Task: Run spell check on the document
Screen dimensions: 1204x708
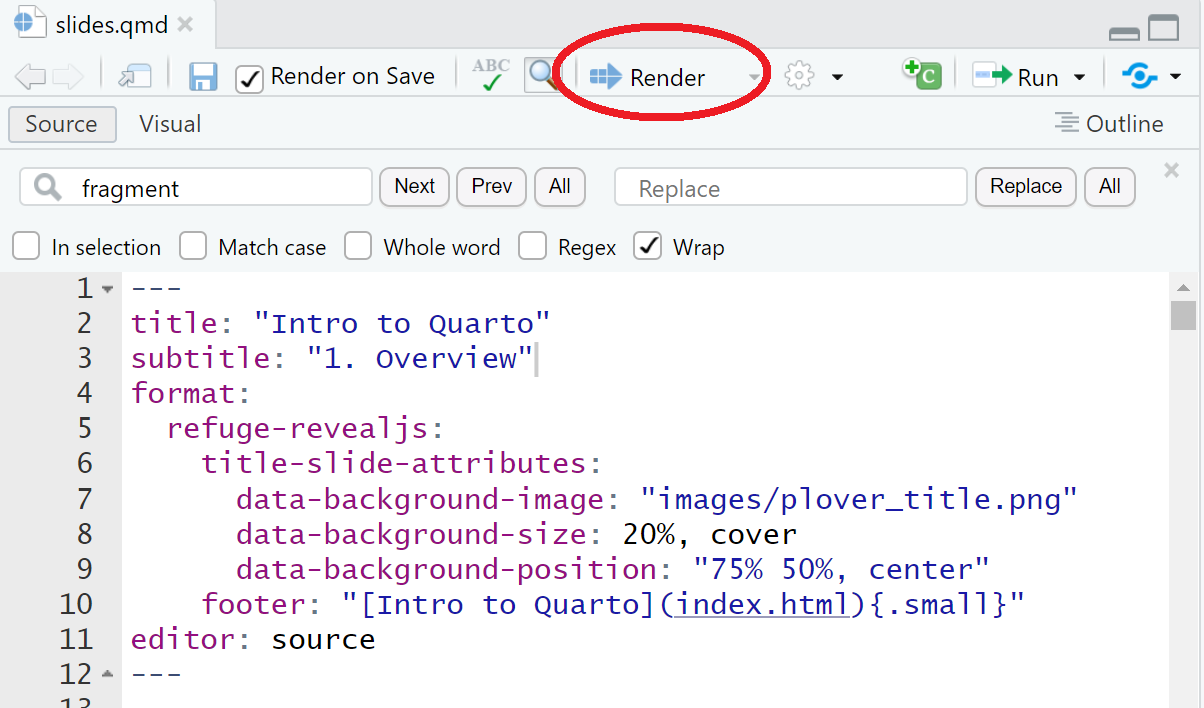Action: (489, 74)
